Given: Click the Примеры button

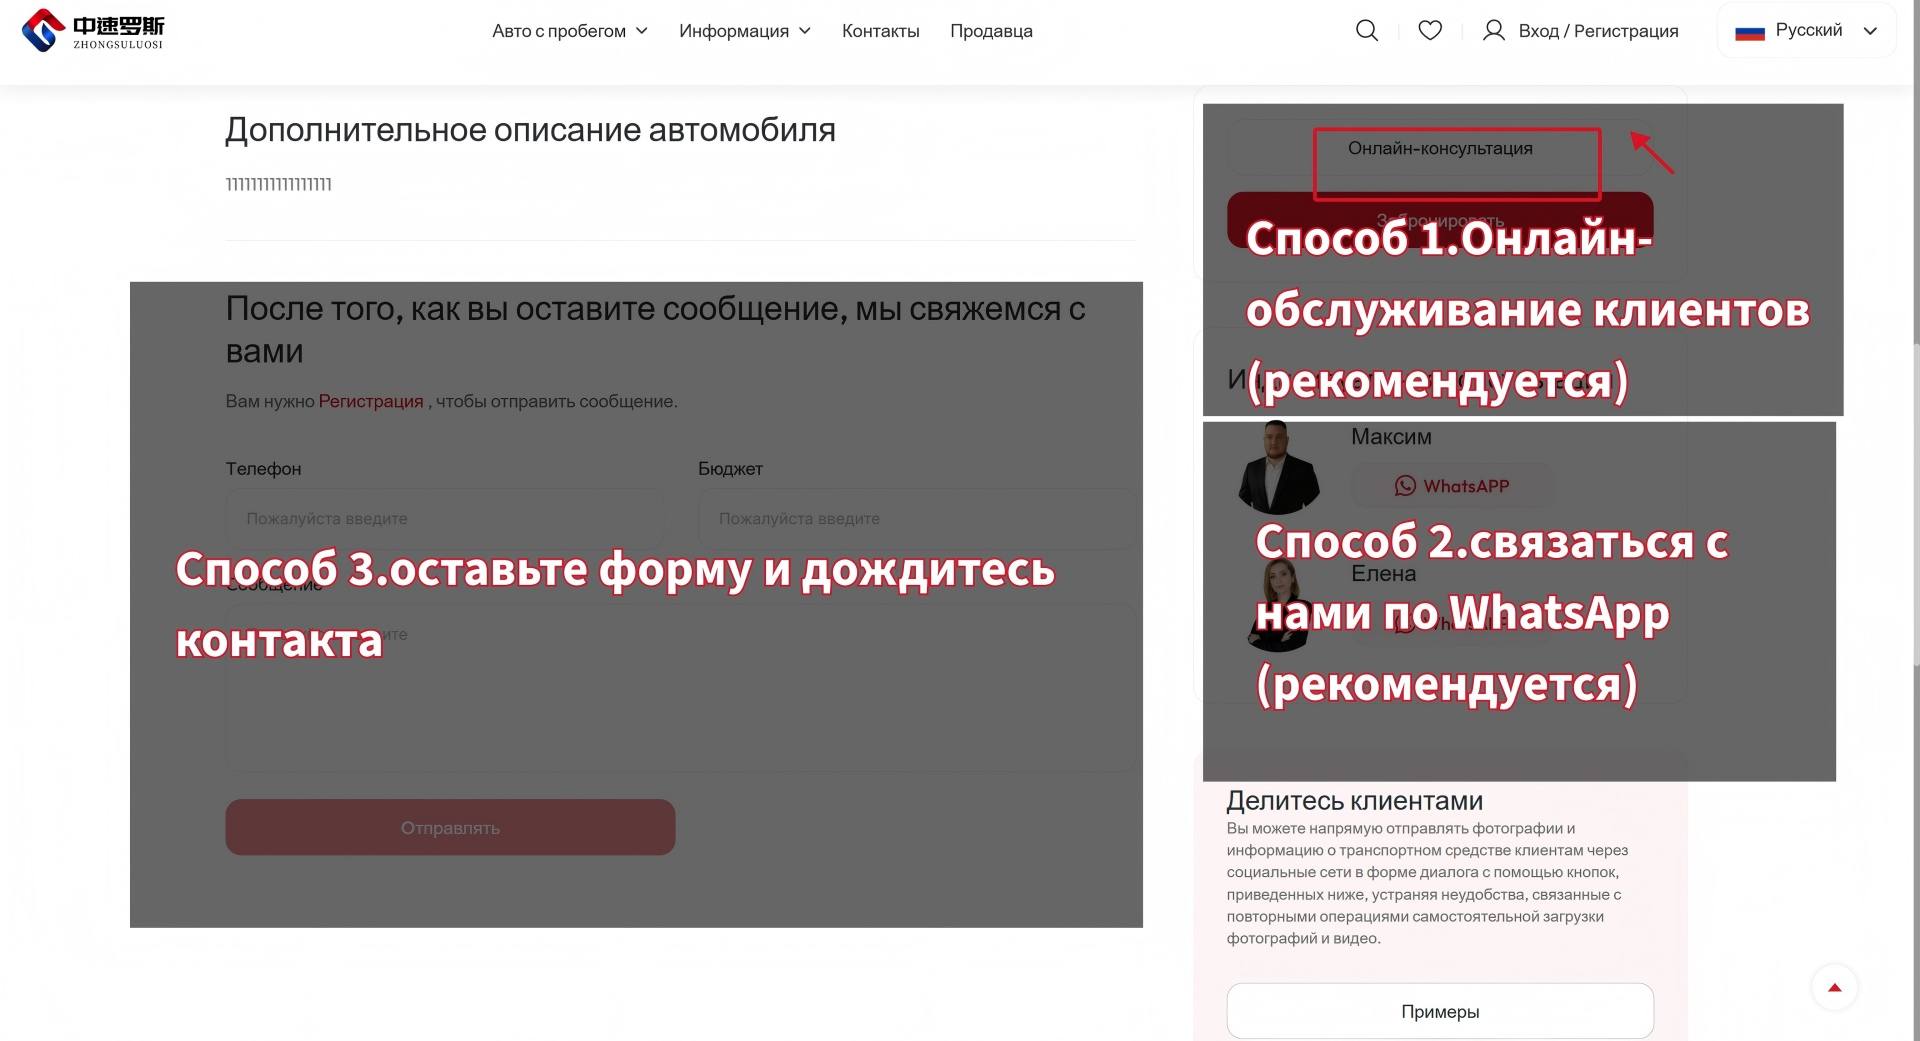Looking at the screenshot, I should 1439,1012.
